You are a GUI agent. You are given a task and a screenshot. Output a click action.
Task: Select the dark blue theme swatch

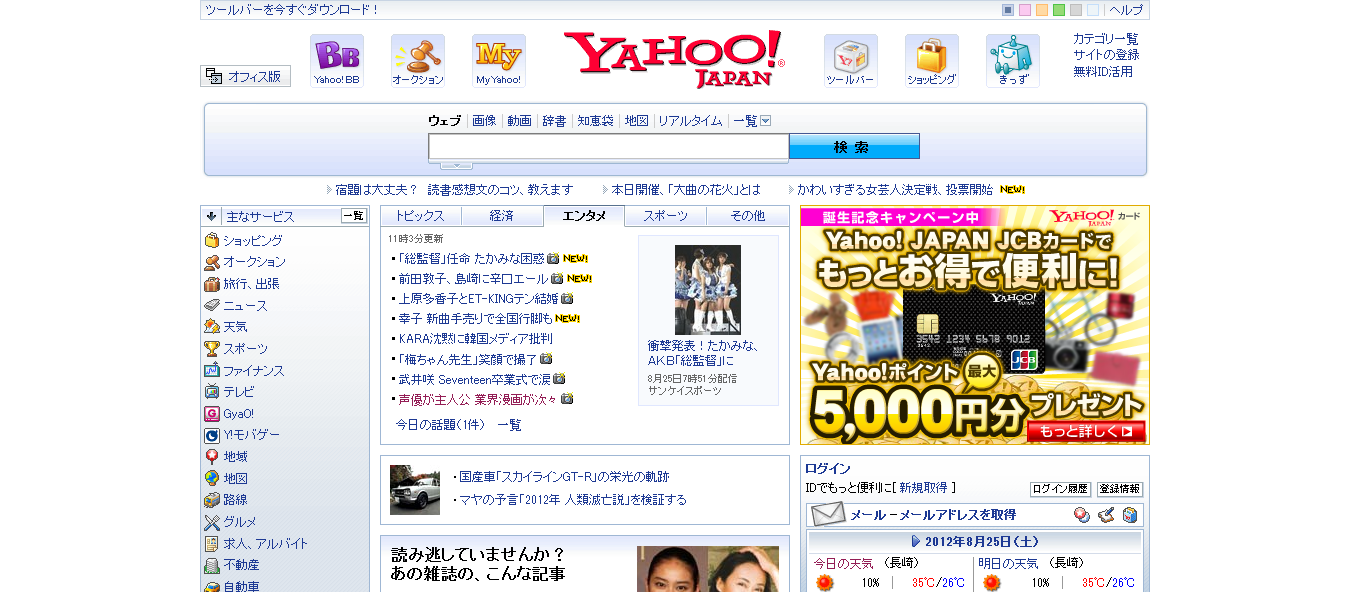[x=1008, y=10]
